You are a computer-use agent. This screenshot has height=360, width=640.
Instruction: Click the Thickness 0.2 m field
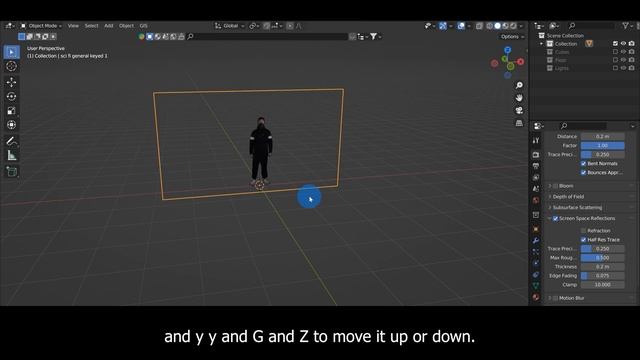602,267
